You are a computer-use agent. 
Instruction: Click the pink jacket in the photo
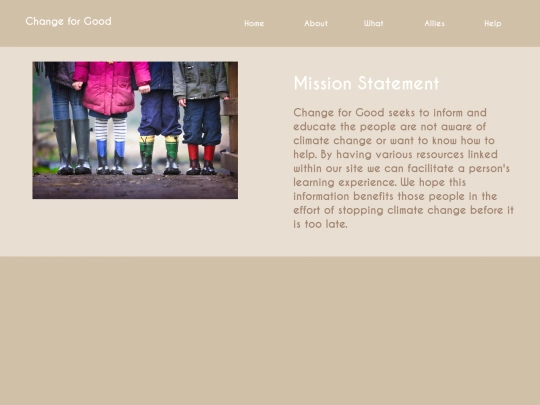click(x=111, y=88)
